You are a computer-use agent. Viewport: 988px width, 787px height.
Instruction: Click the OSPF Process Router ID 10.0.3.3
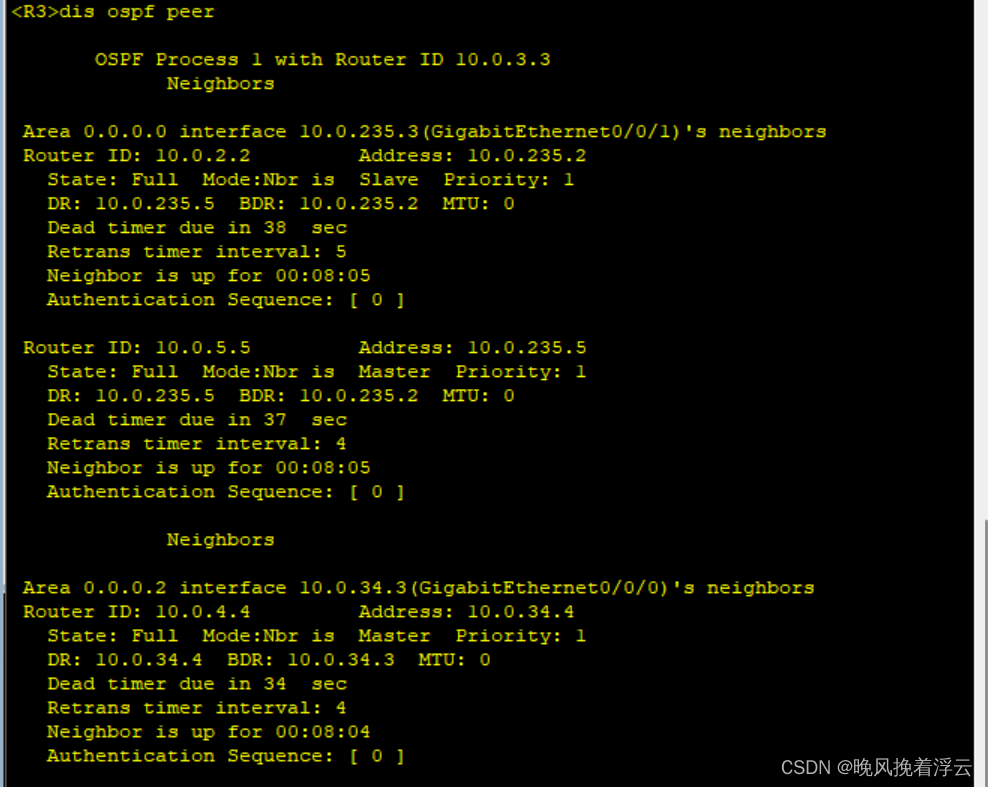pos(503,60)
